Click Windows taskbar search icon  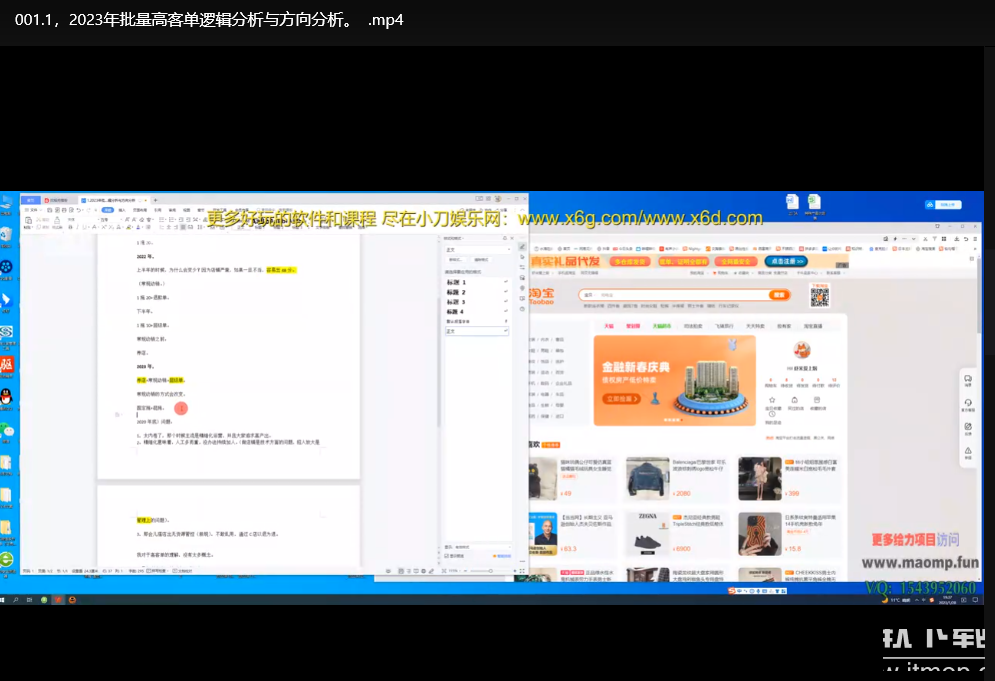pyautogui.click(x=16, y=599)
